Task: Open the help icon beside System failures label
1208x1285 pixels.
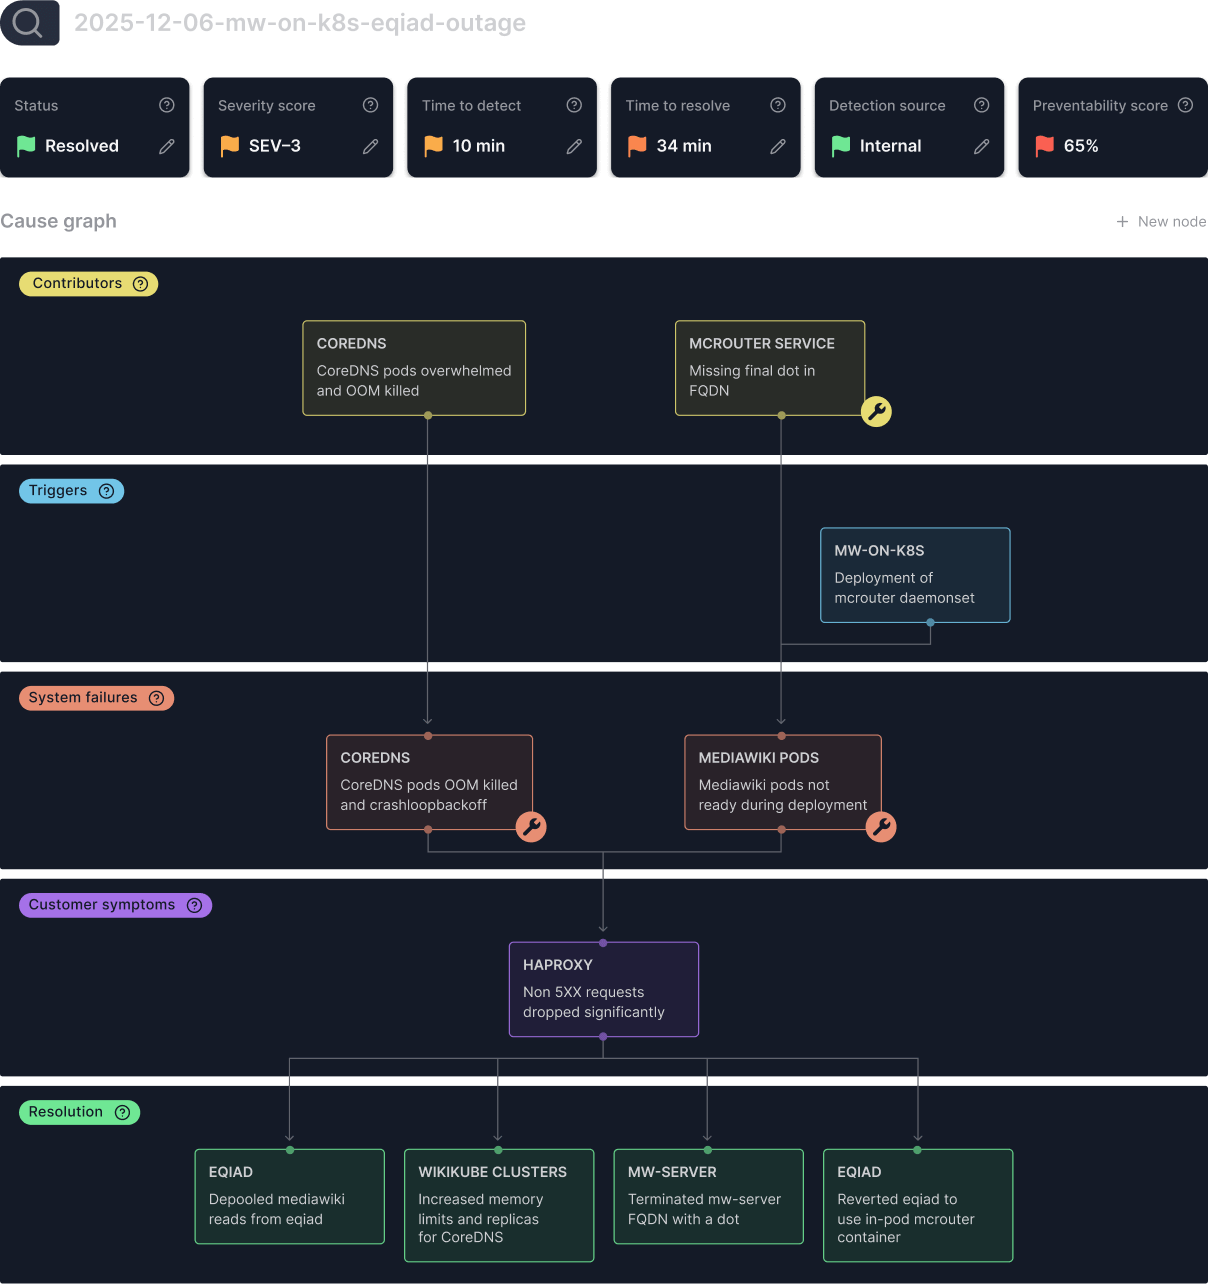Action: [x=157, y=698]
